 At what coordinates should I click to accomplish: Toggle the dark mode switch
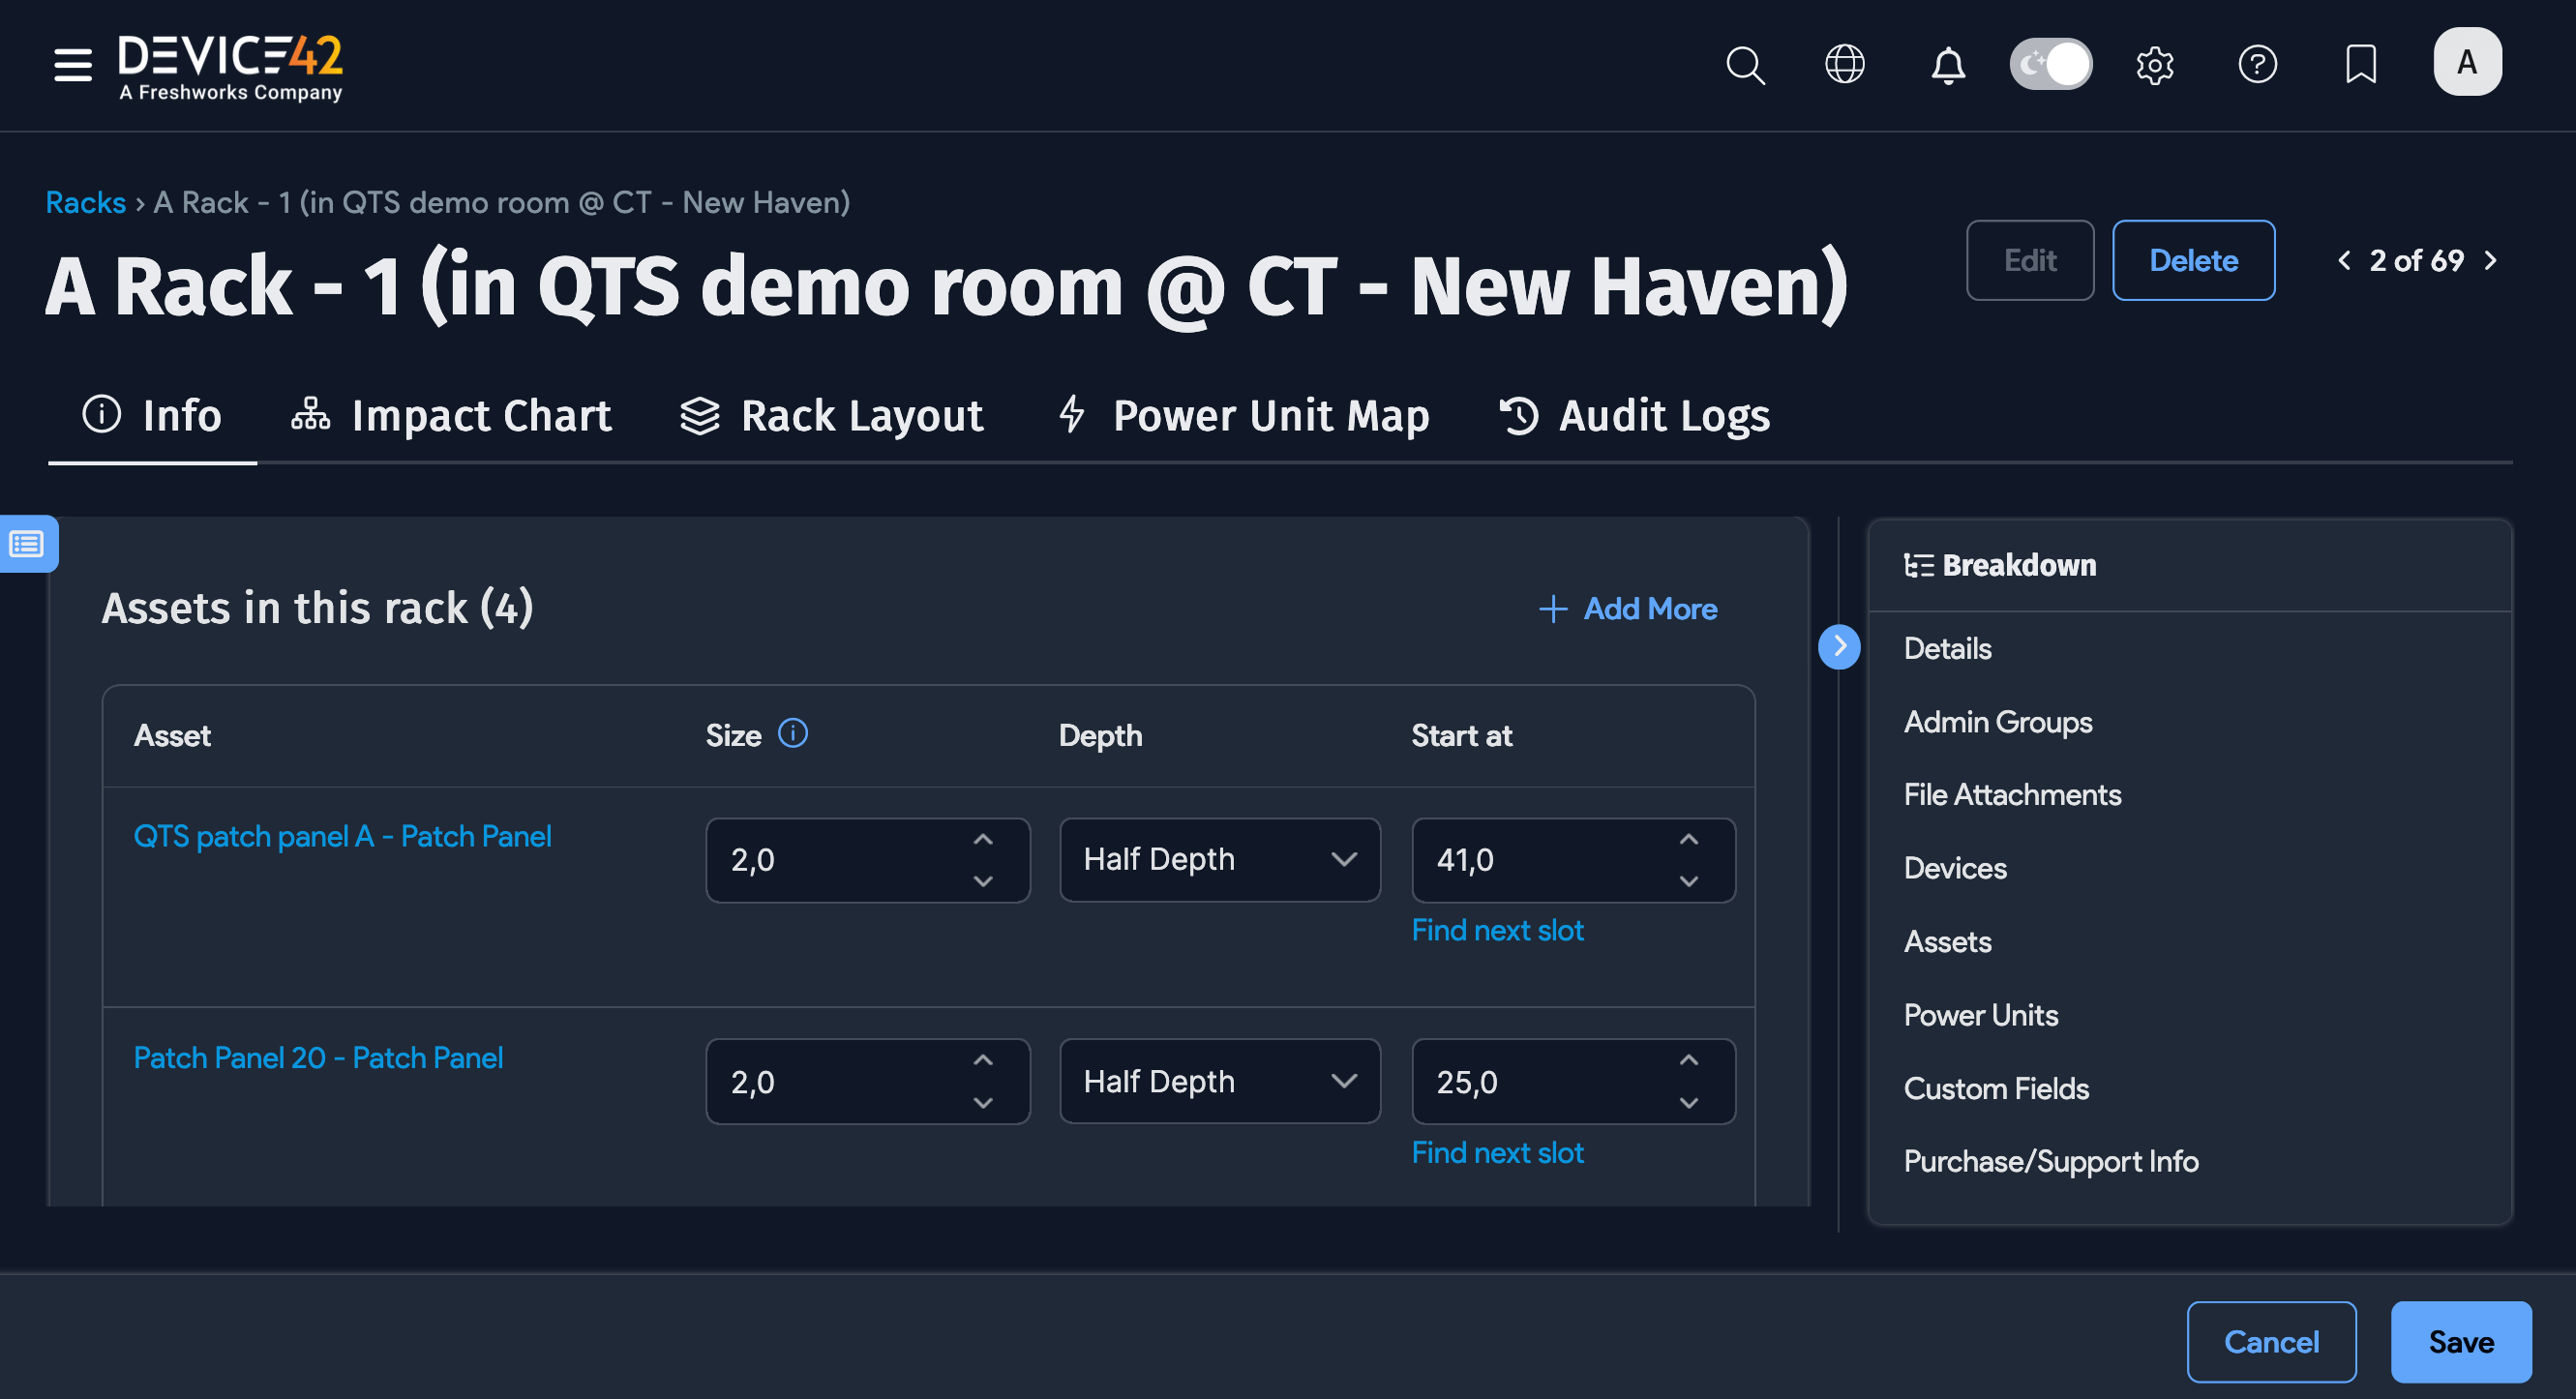click(2050, 65)
